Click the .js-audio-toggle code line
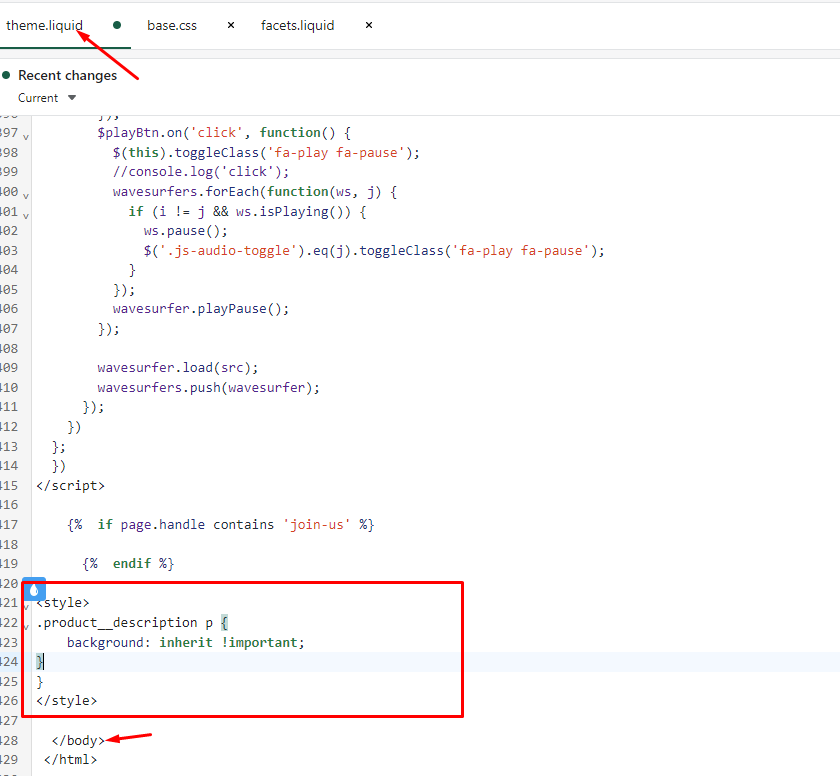 pos(374,250)
